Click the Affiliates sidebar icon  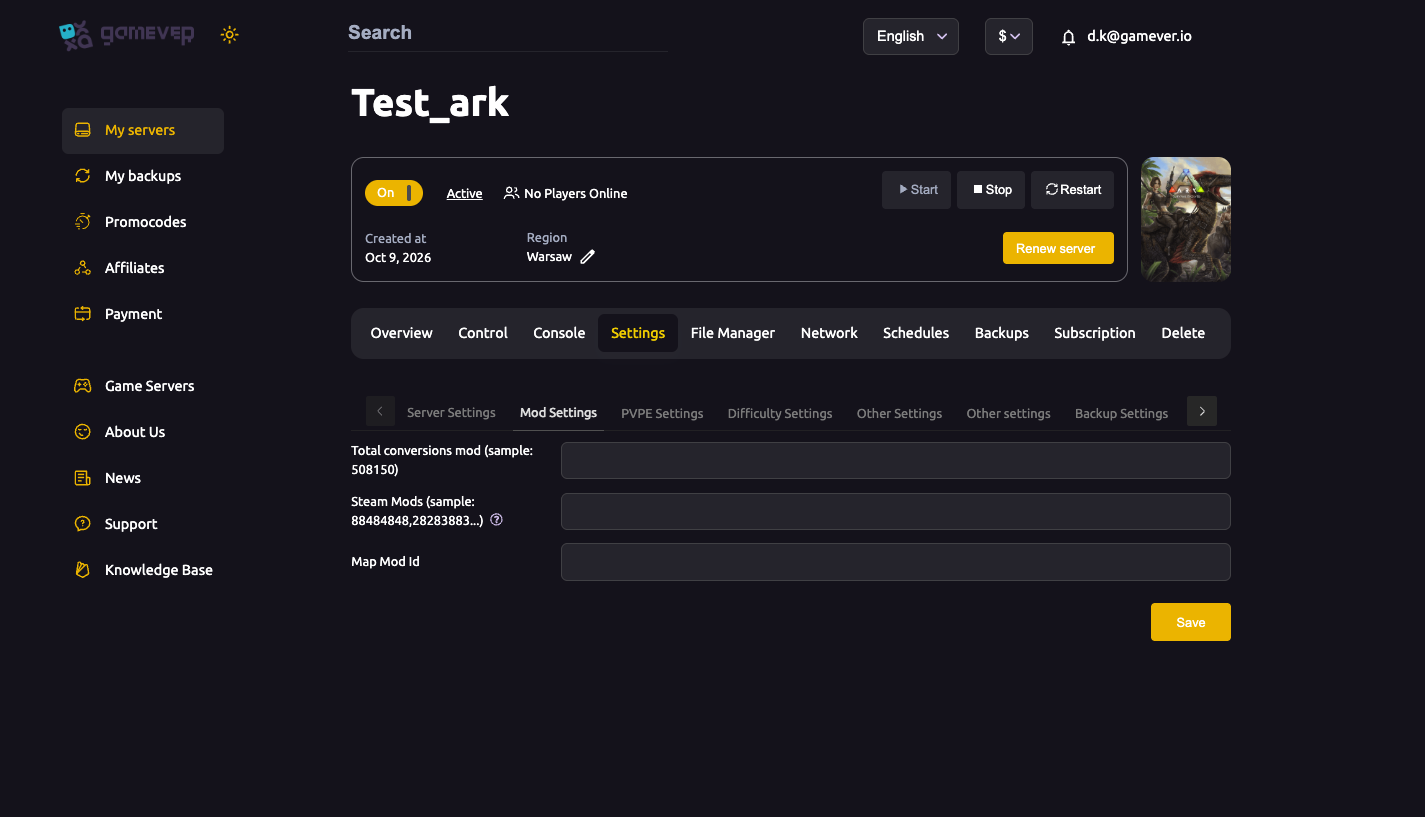[x=83, y=268]
